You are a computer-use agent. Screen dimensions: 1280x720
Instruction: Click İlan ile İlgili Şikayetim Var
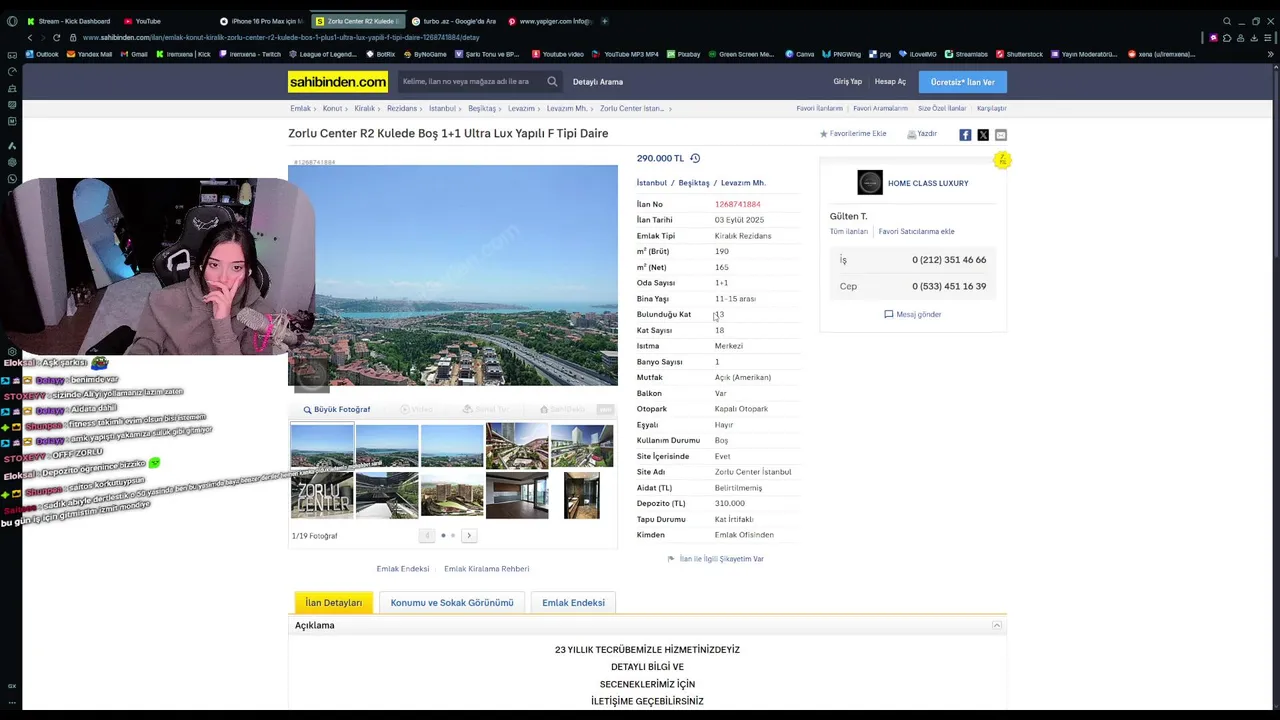tap(722, 559)
